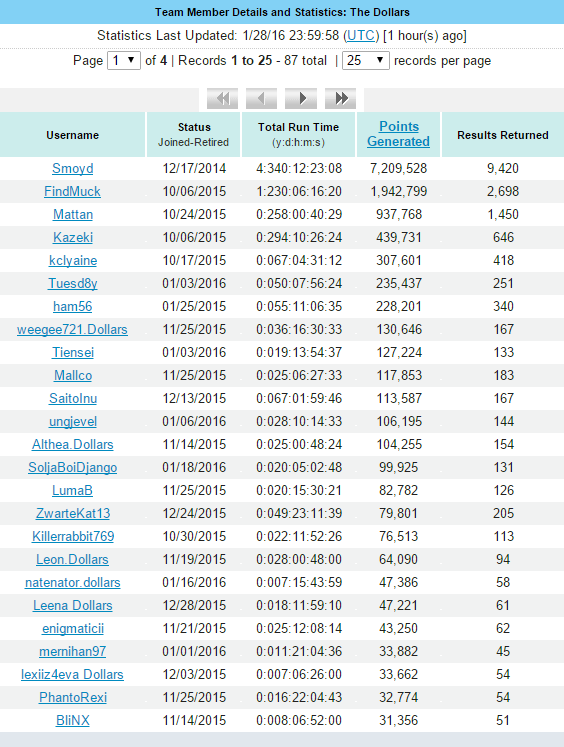Open the records per page dropdown
Image resolution: width=564 pixels, height=747 pixels.
click(366, 61)
